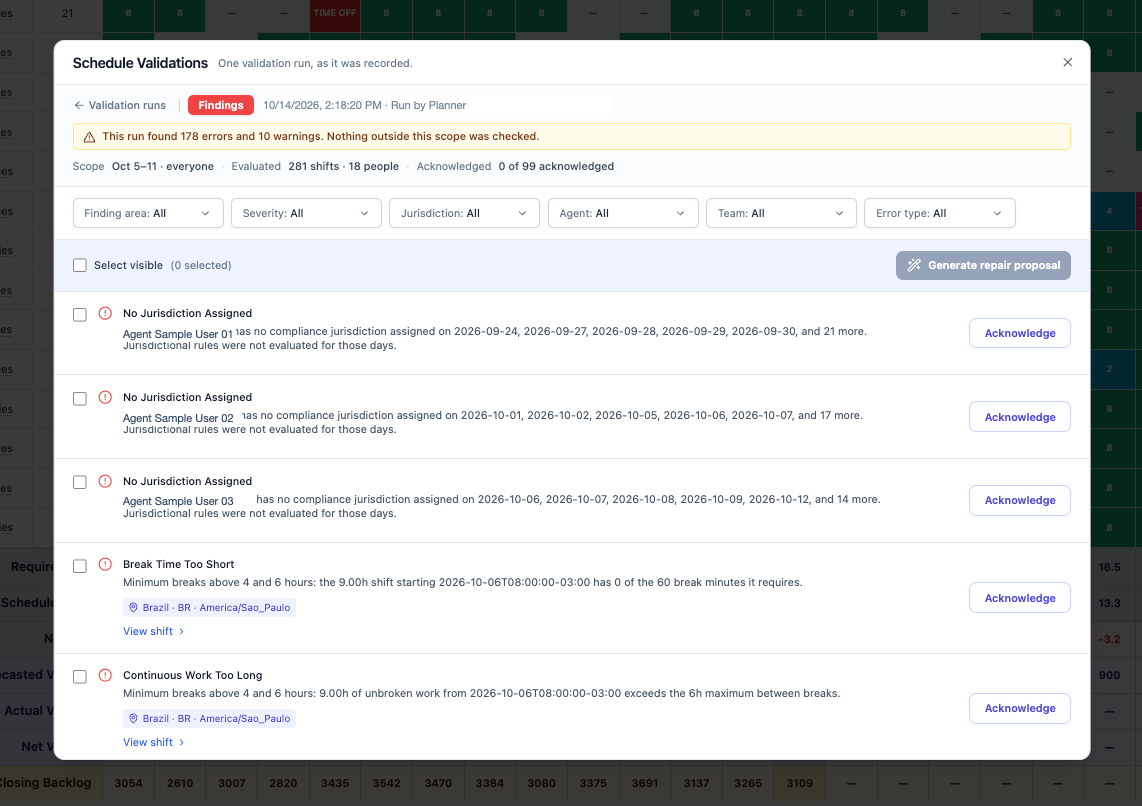The image size is (1142, 806).
Task: Click Brazil jurisdiction tag under Continuous Work Too Long
Action: tap(209, 718)
